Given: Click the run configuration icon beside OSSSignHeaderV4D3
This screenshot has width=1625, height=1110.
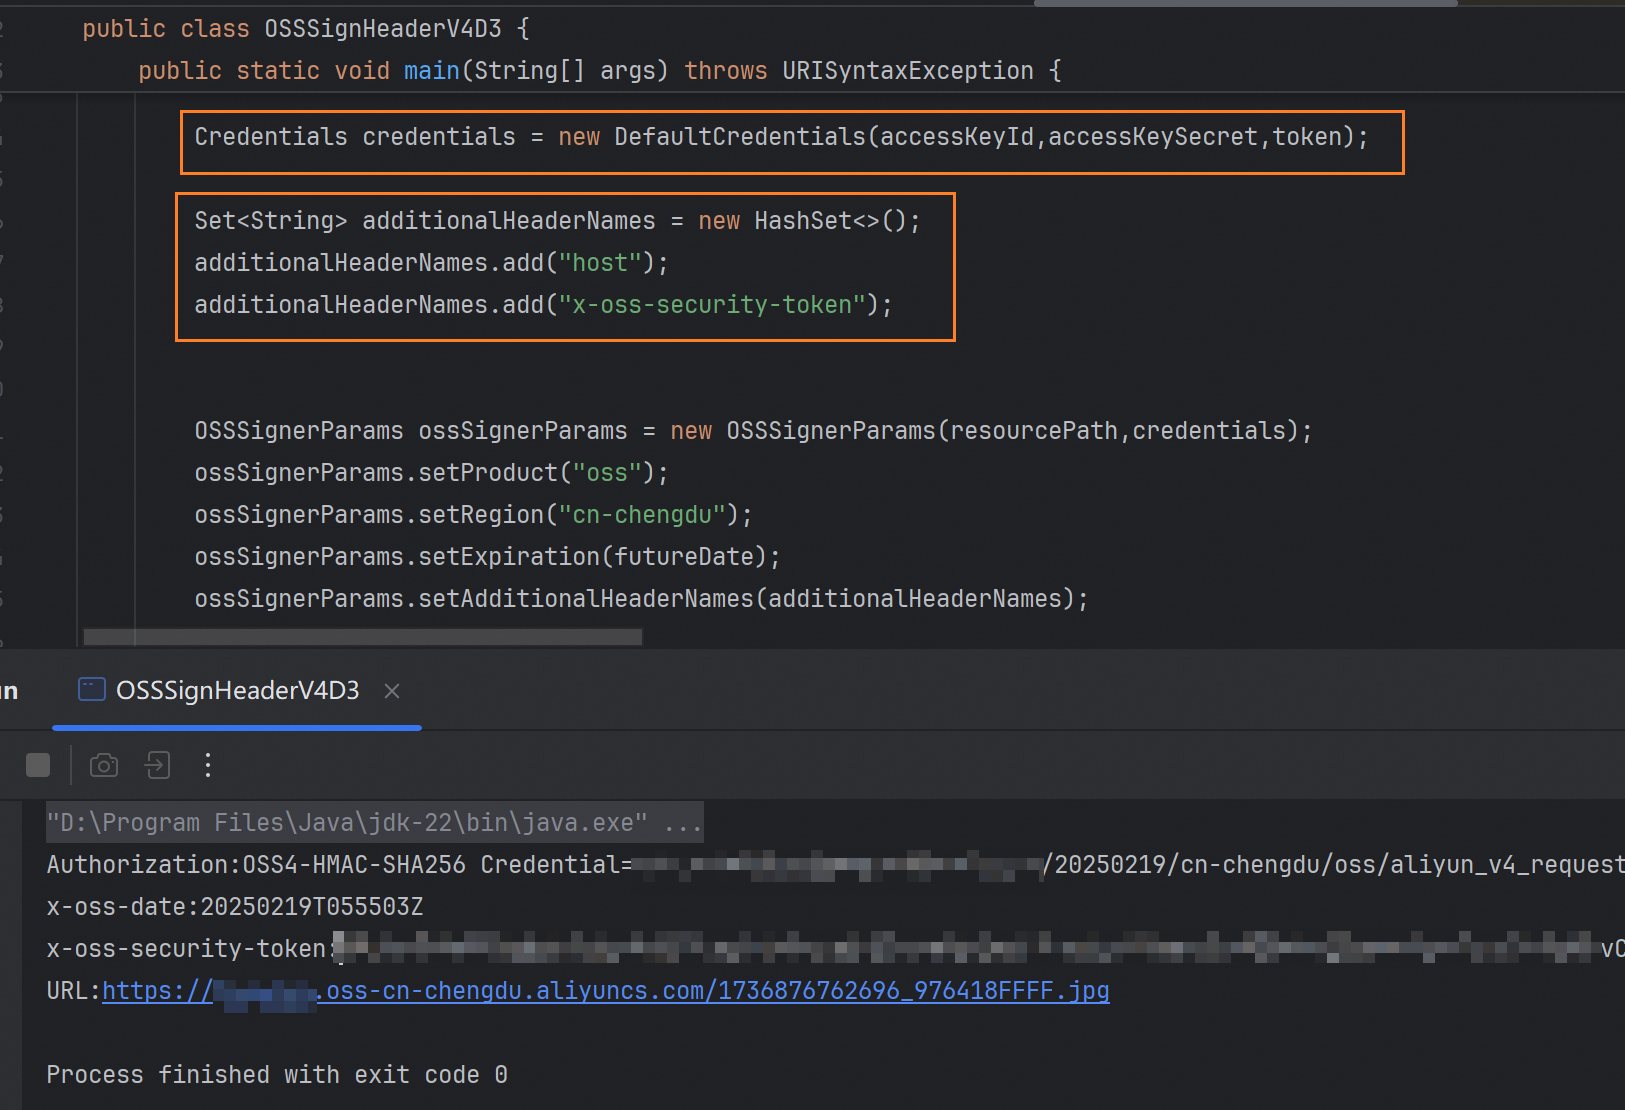Looking at the screenshot, I should [92, 690].
